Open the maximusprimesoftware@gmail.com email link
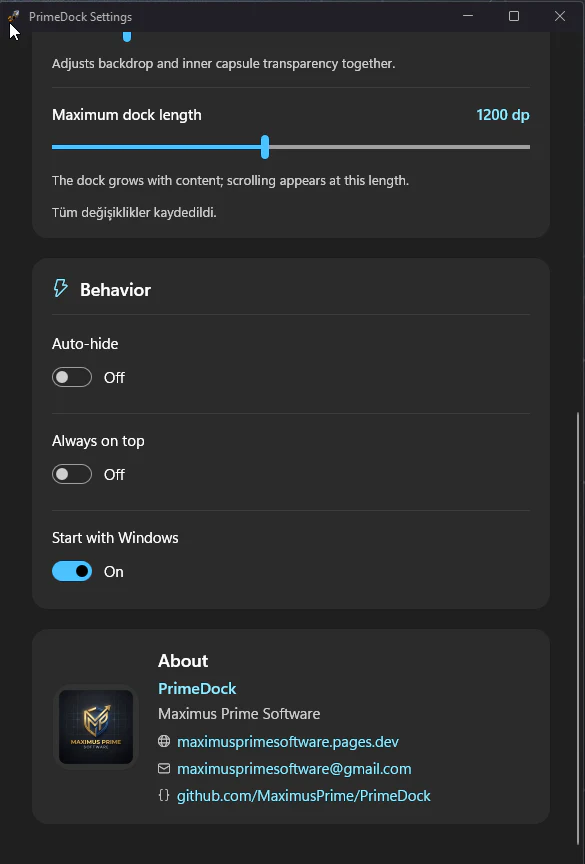Image resolution: width=585 pixels, height=864 pixels. (294, 769)
